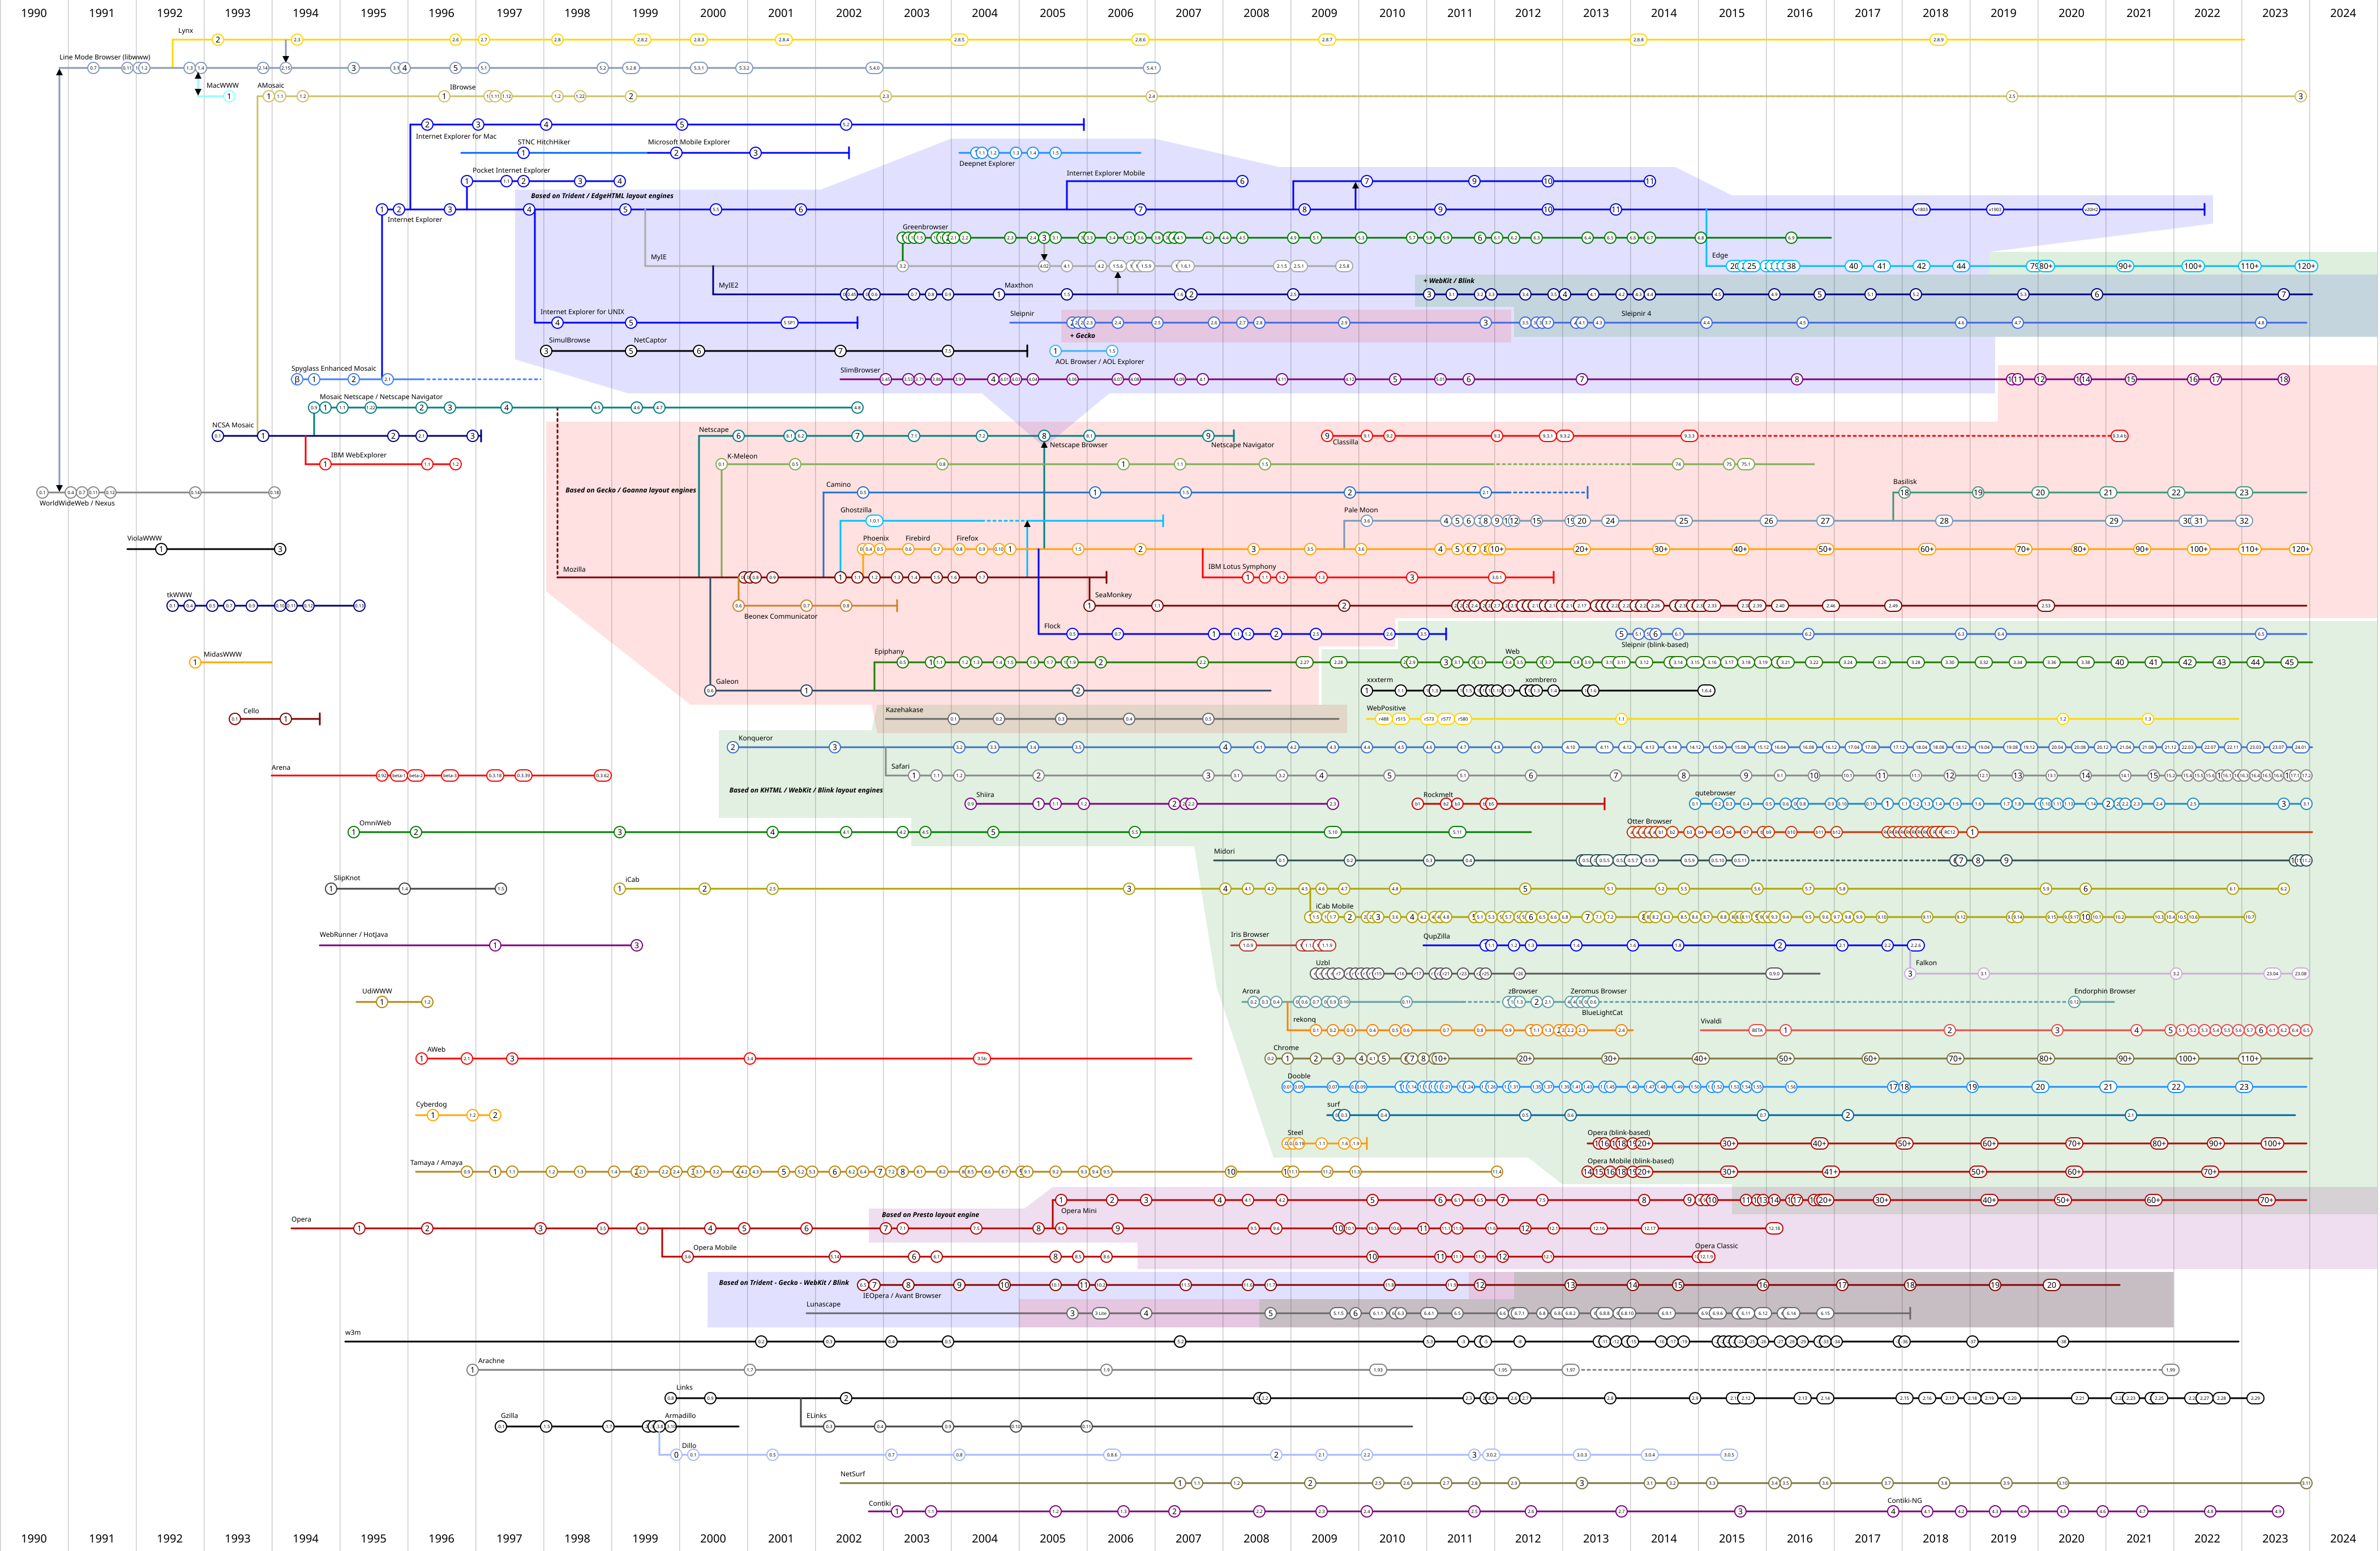Click the 120+ marker on the Firefox line
This screenshot has height=1551, width=2380.
2300,549
